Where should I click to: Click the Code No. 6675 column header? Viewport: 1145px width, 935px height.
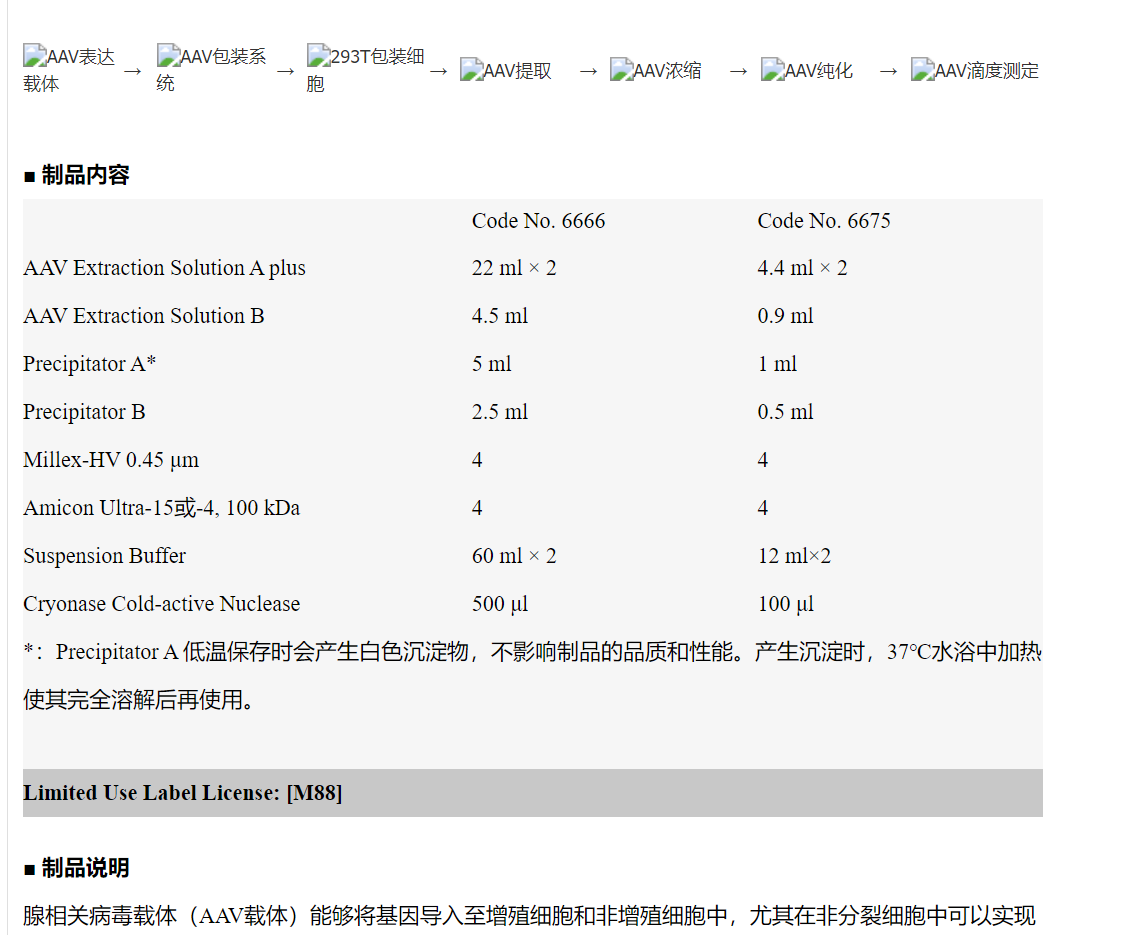823,221
